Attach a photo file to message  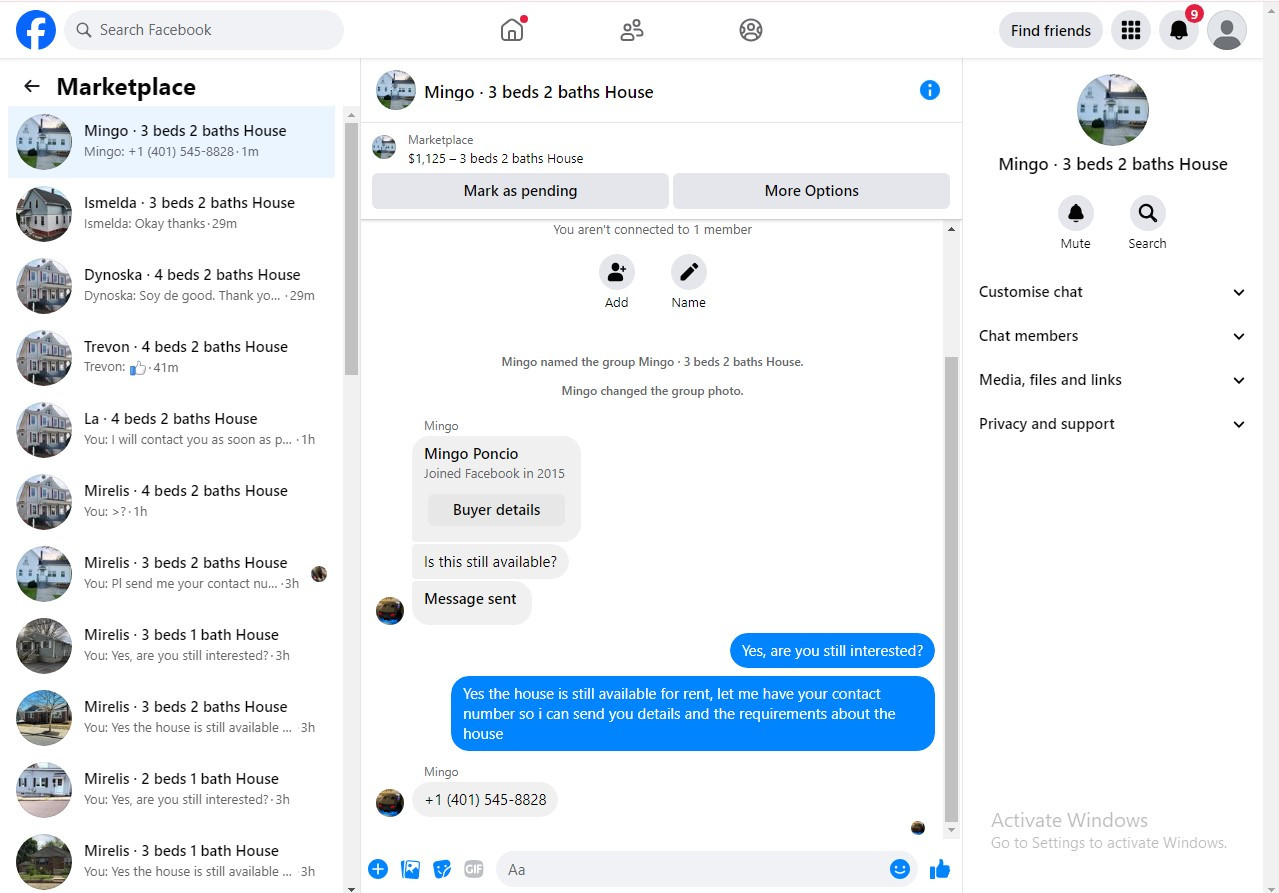point(410,869)
